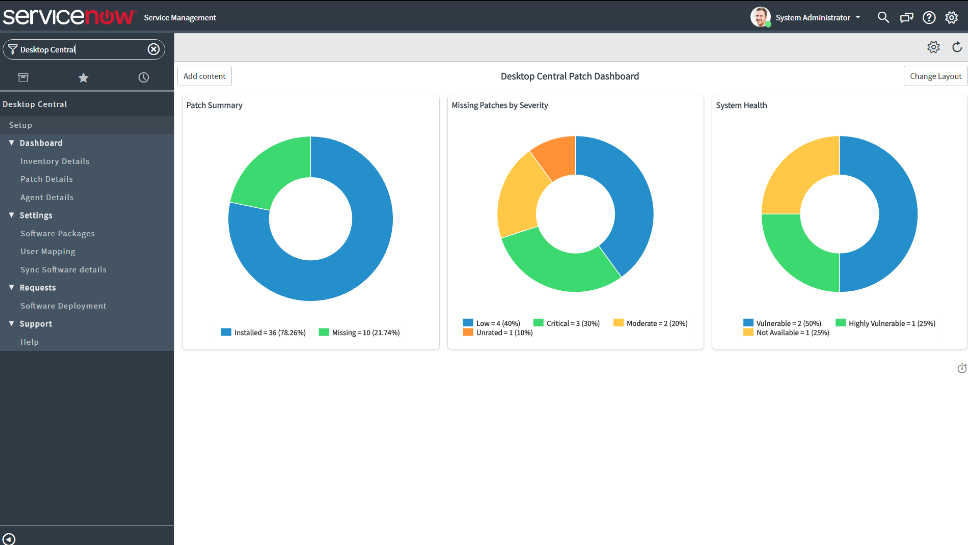Open the Help module

click(29, 342)
